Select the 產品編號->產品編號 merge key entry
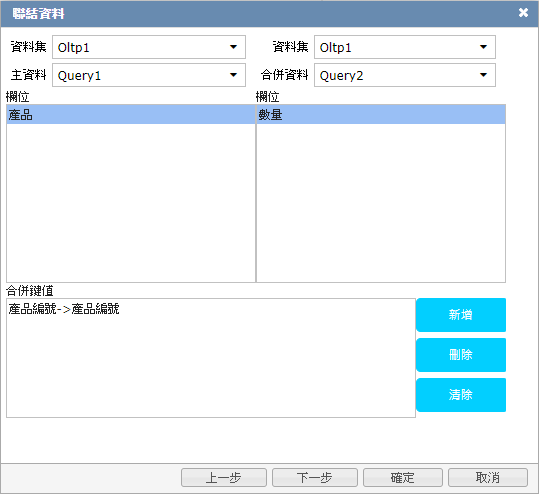 click(64, 309)
